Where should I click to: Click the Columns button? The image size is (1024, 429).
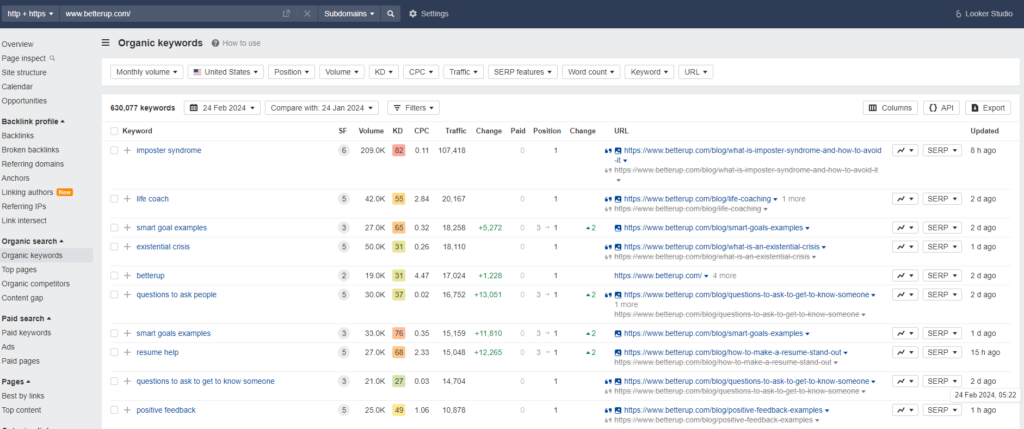coord(890,108)
